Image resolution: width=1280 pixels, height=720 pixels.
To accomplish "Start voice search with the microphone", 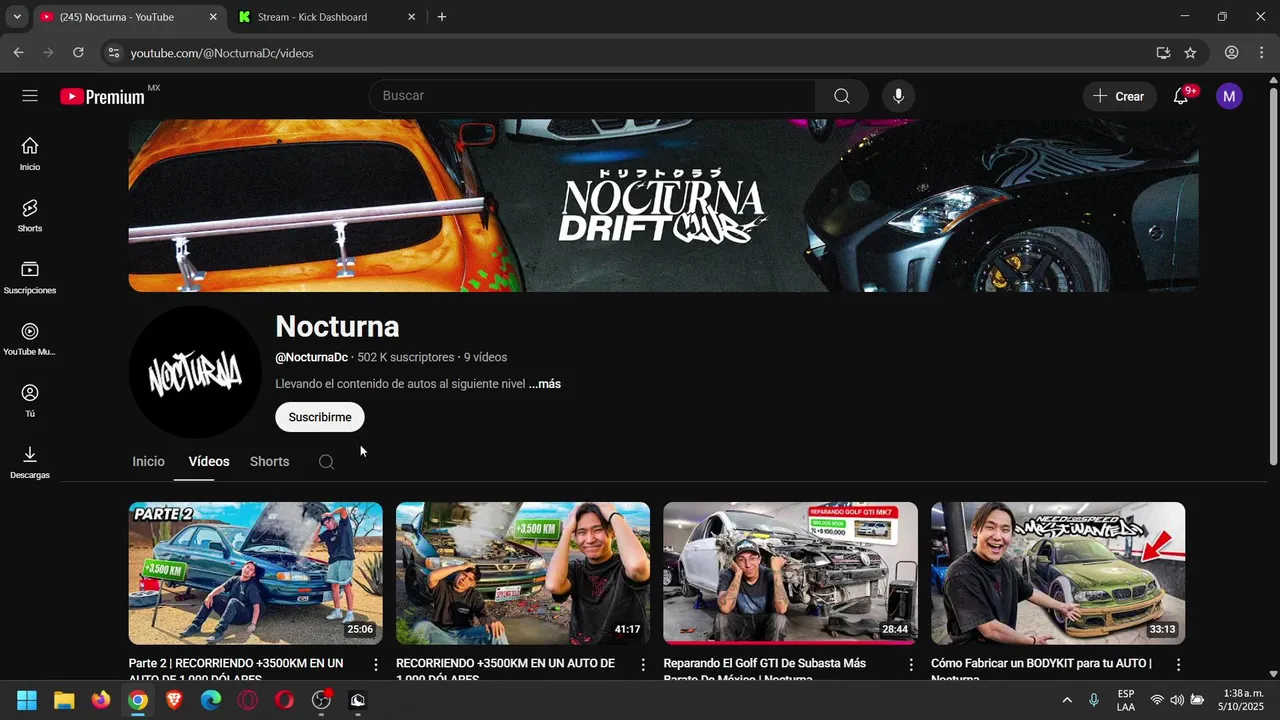I will point(898,96).
